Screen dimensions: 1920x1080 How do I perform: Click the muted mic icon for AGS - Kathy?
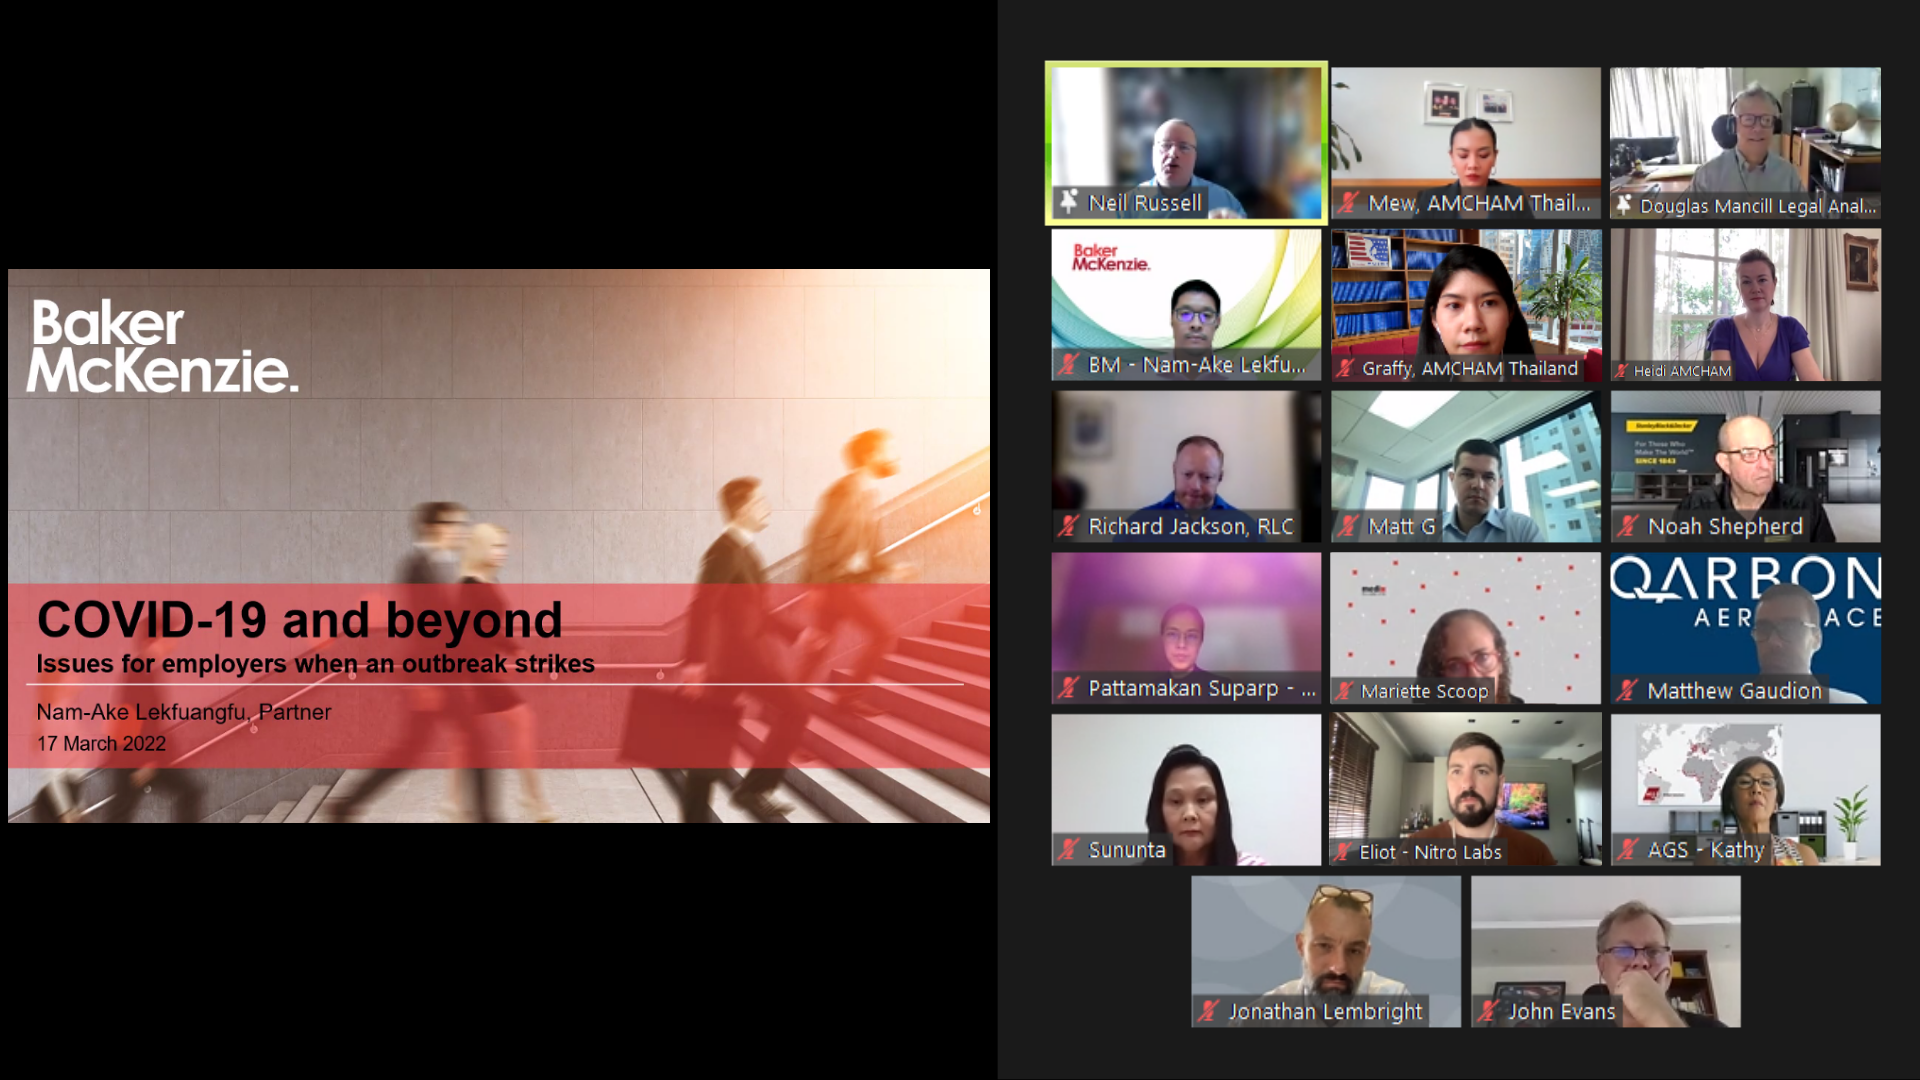coord(1629,850)
